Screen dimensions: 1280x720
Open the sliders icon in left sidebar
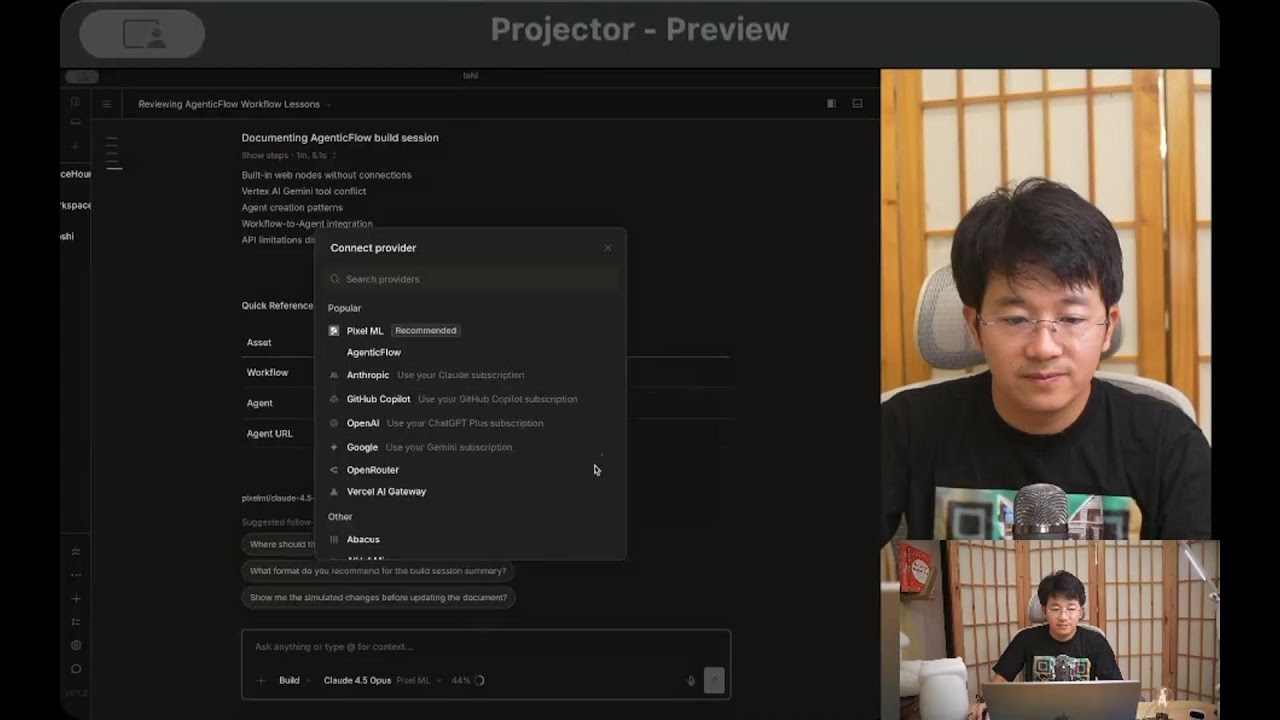coord(76,552)
